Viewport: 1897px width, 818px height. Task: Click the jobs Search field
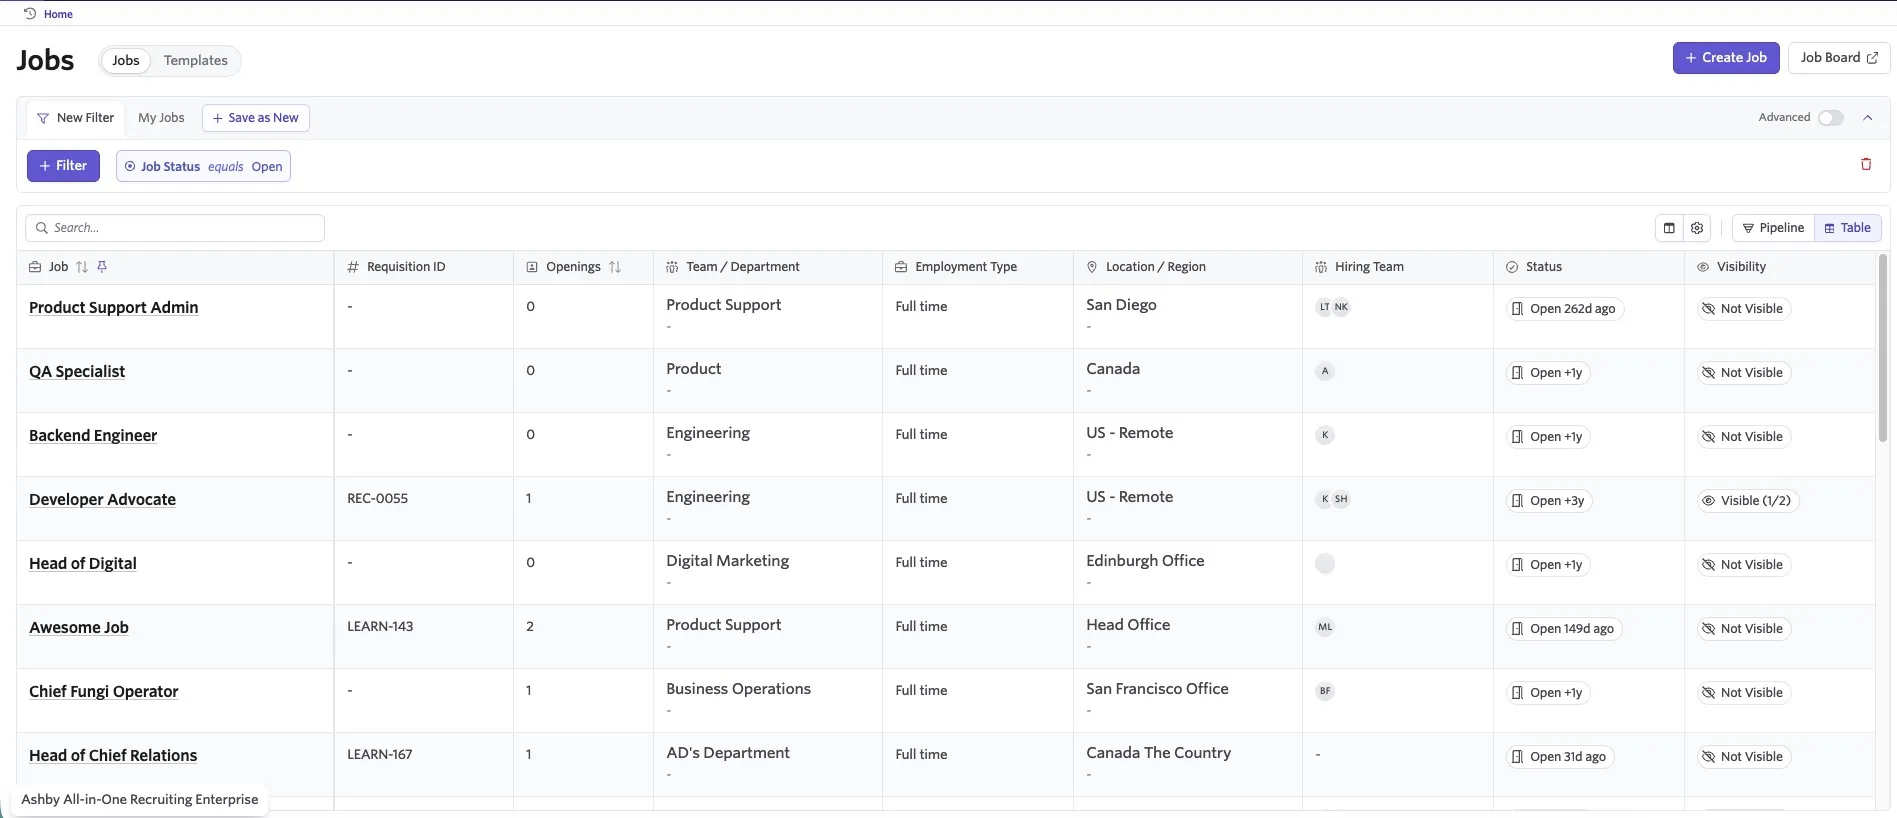pos(175,228)
